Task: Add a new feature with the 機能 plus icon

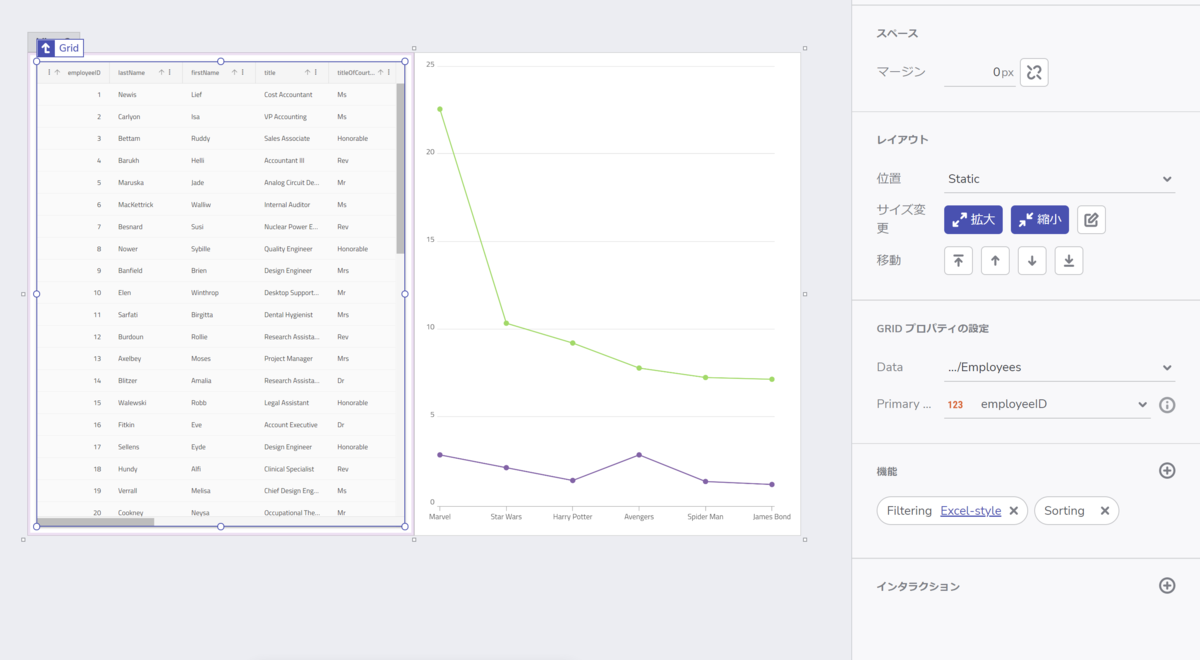Action: [x=1166, y=468]
